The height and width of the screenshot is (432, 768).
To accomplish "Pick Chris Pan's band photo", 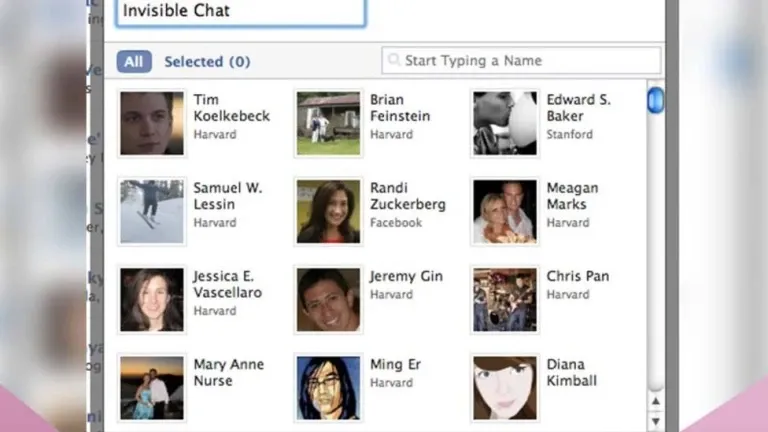I will (504, 300).
